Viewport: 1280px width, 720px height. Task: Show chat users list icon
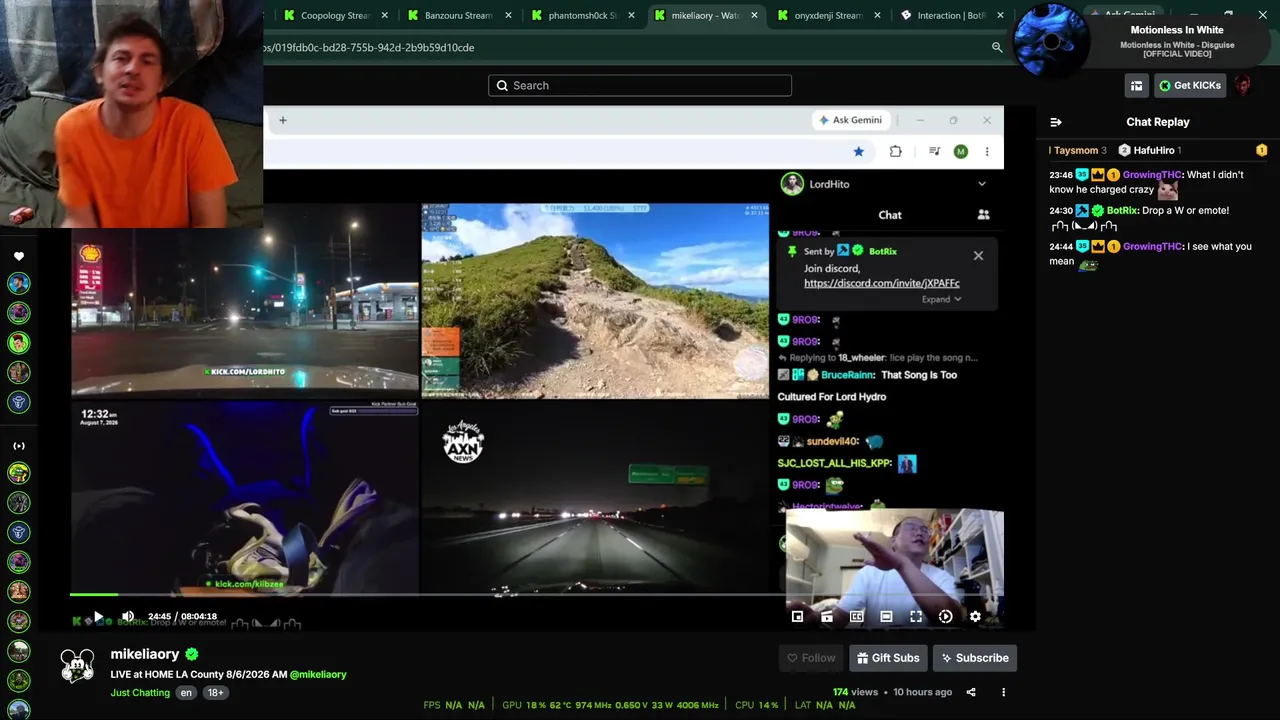984,215
